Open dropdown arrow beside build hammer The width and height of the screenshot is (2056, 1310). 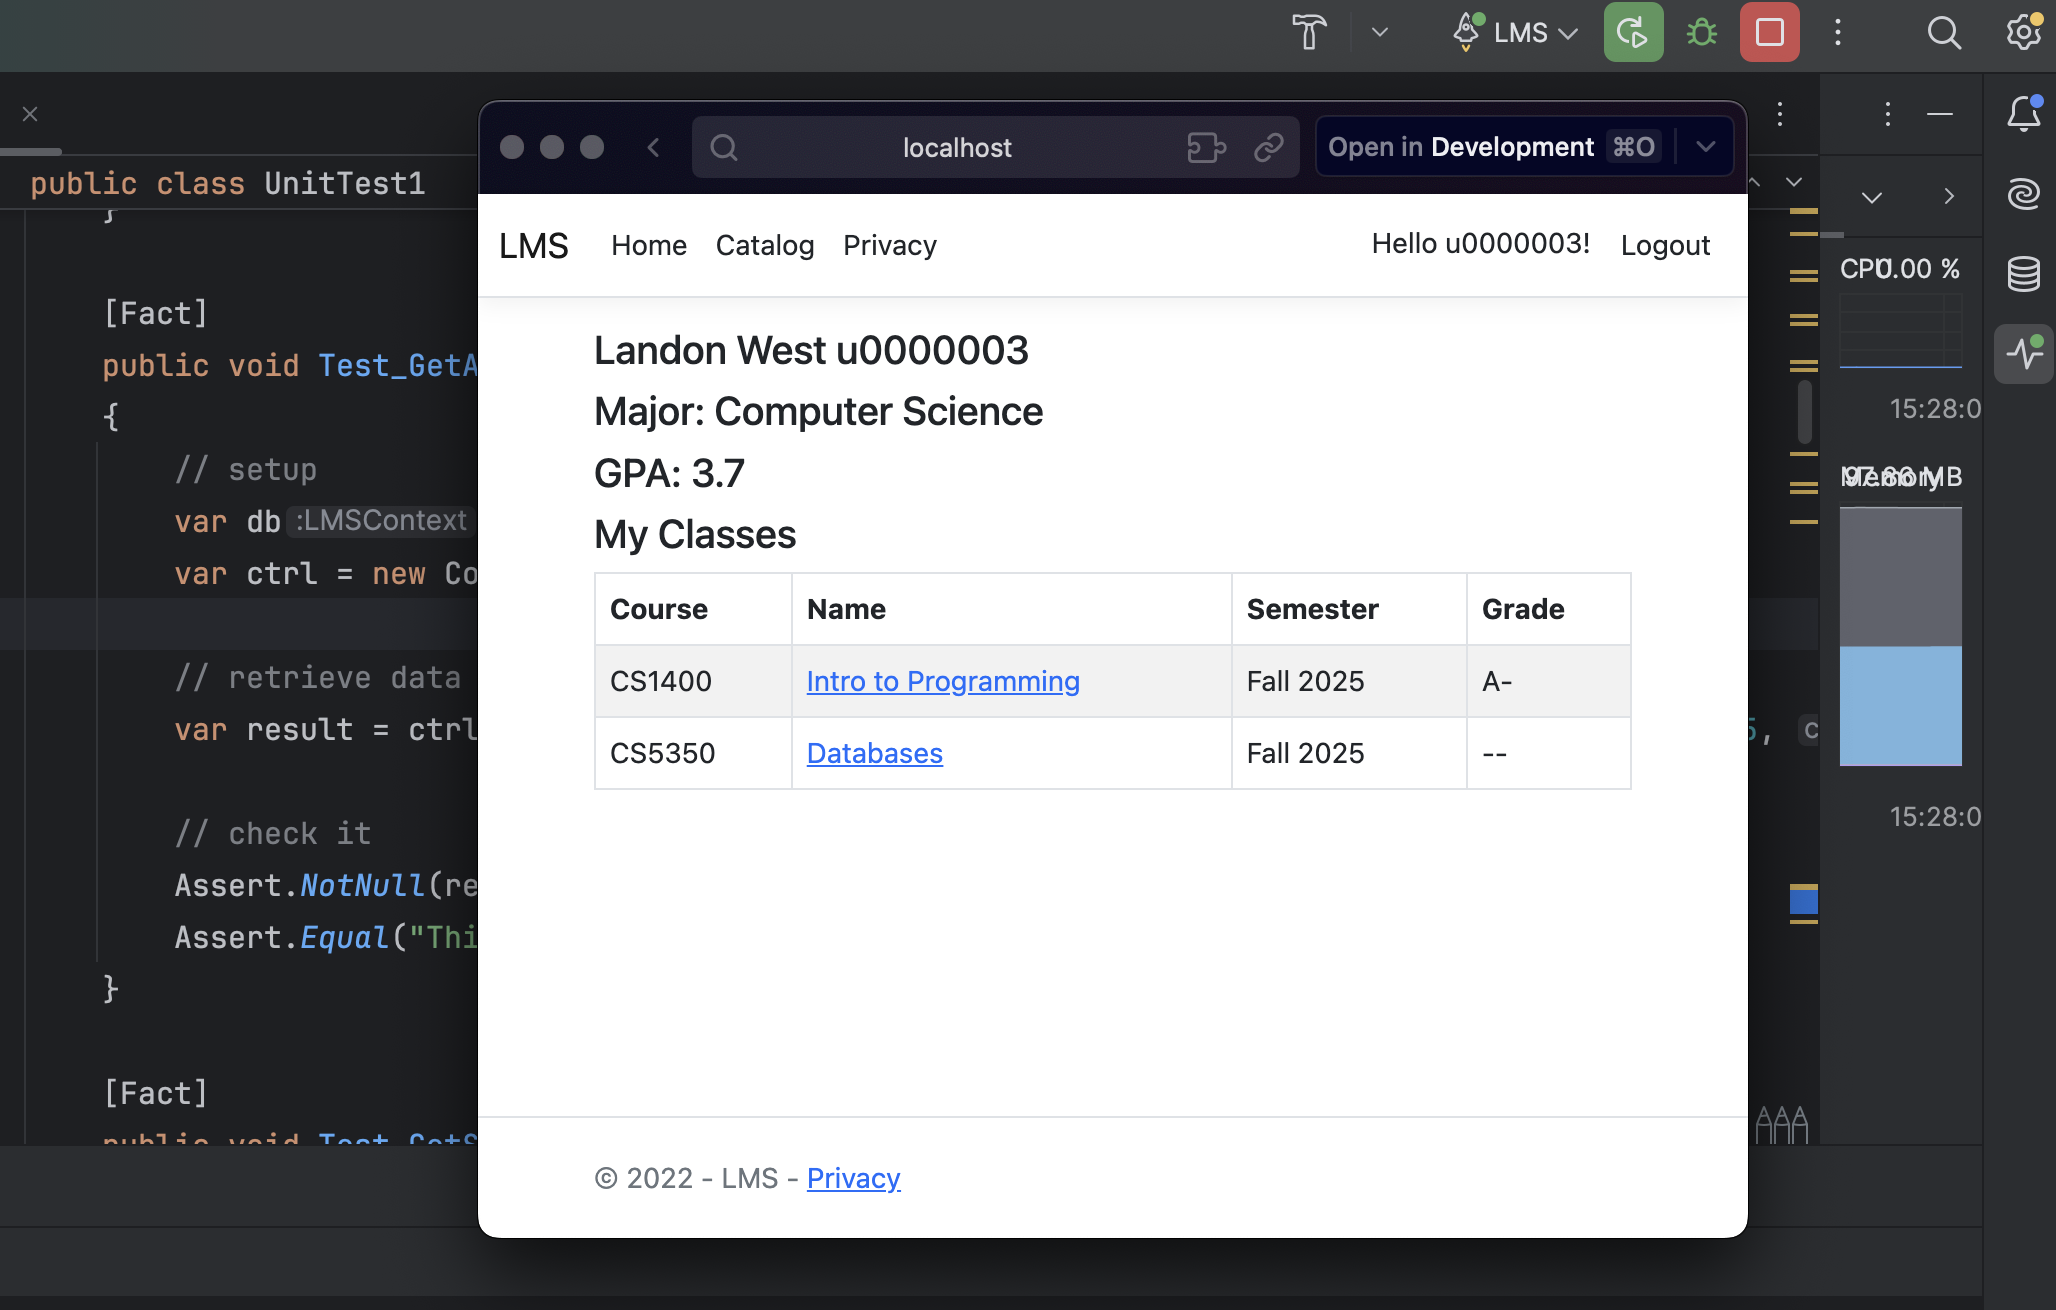coord(1380,33)
